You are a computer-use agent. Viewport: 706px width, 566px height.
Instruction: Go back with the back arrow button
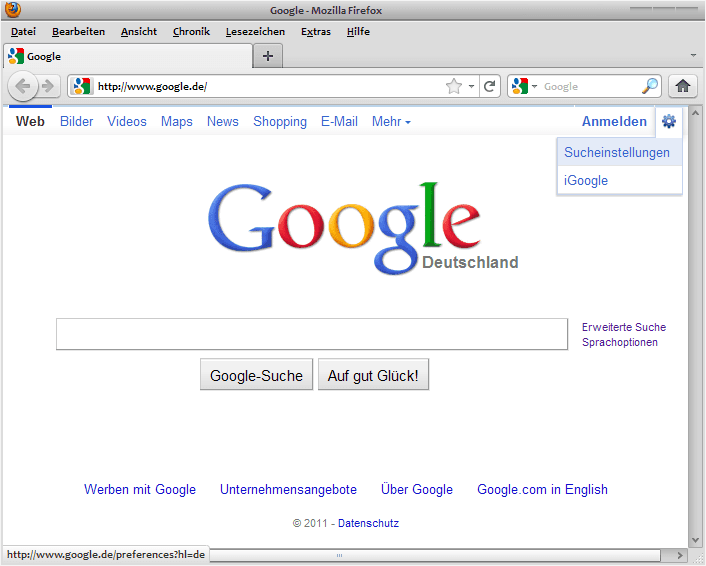click(x=23, y=86)
